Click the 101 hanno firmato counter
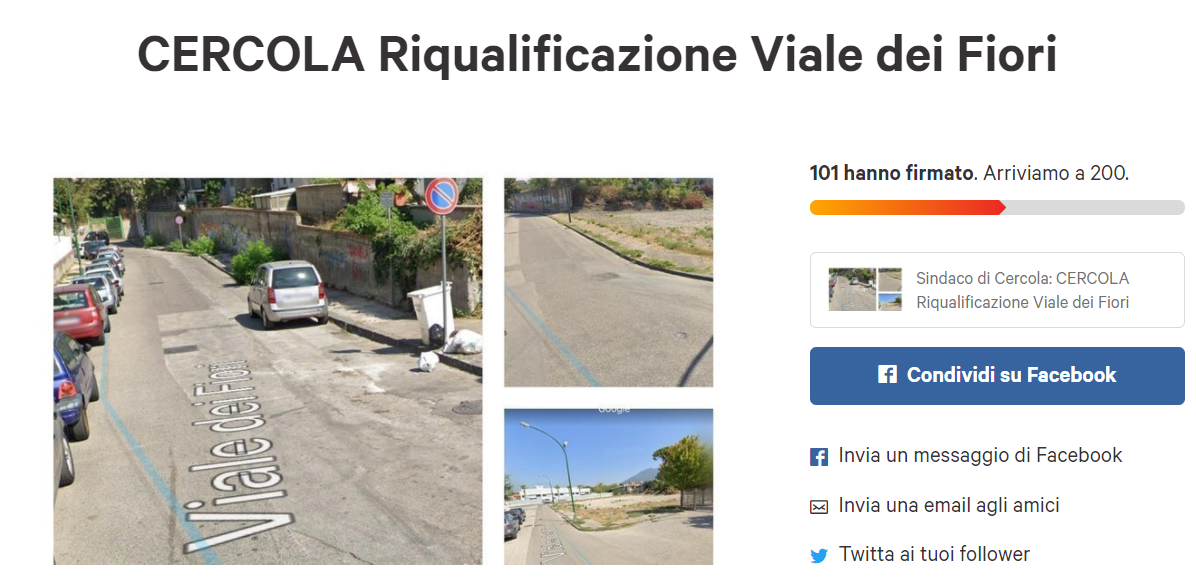 click(892, 173)
